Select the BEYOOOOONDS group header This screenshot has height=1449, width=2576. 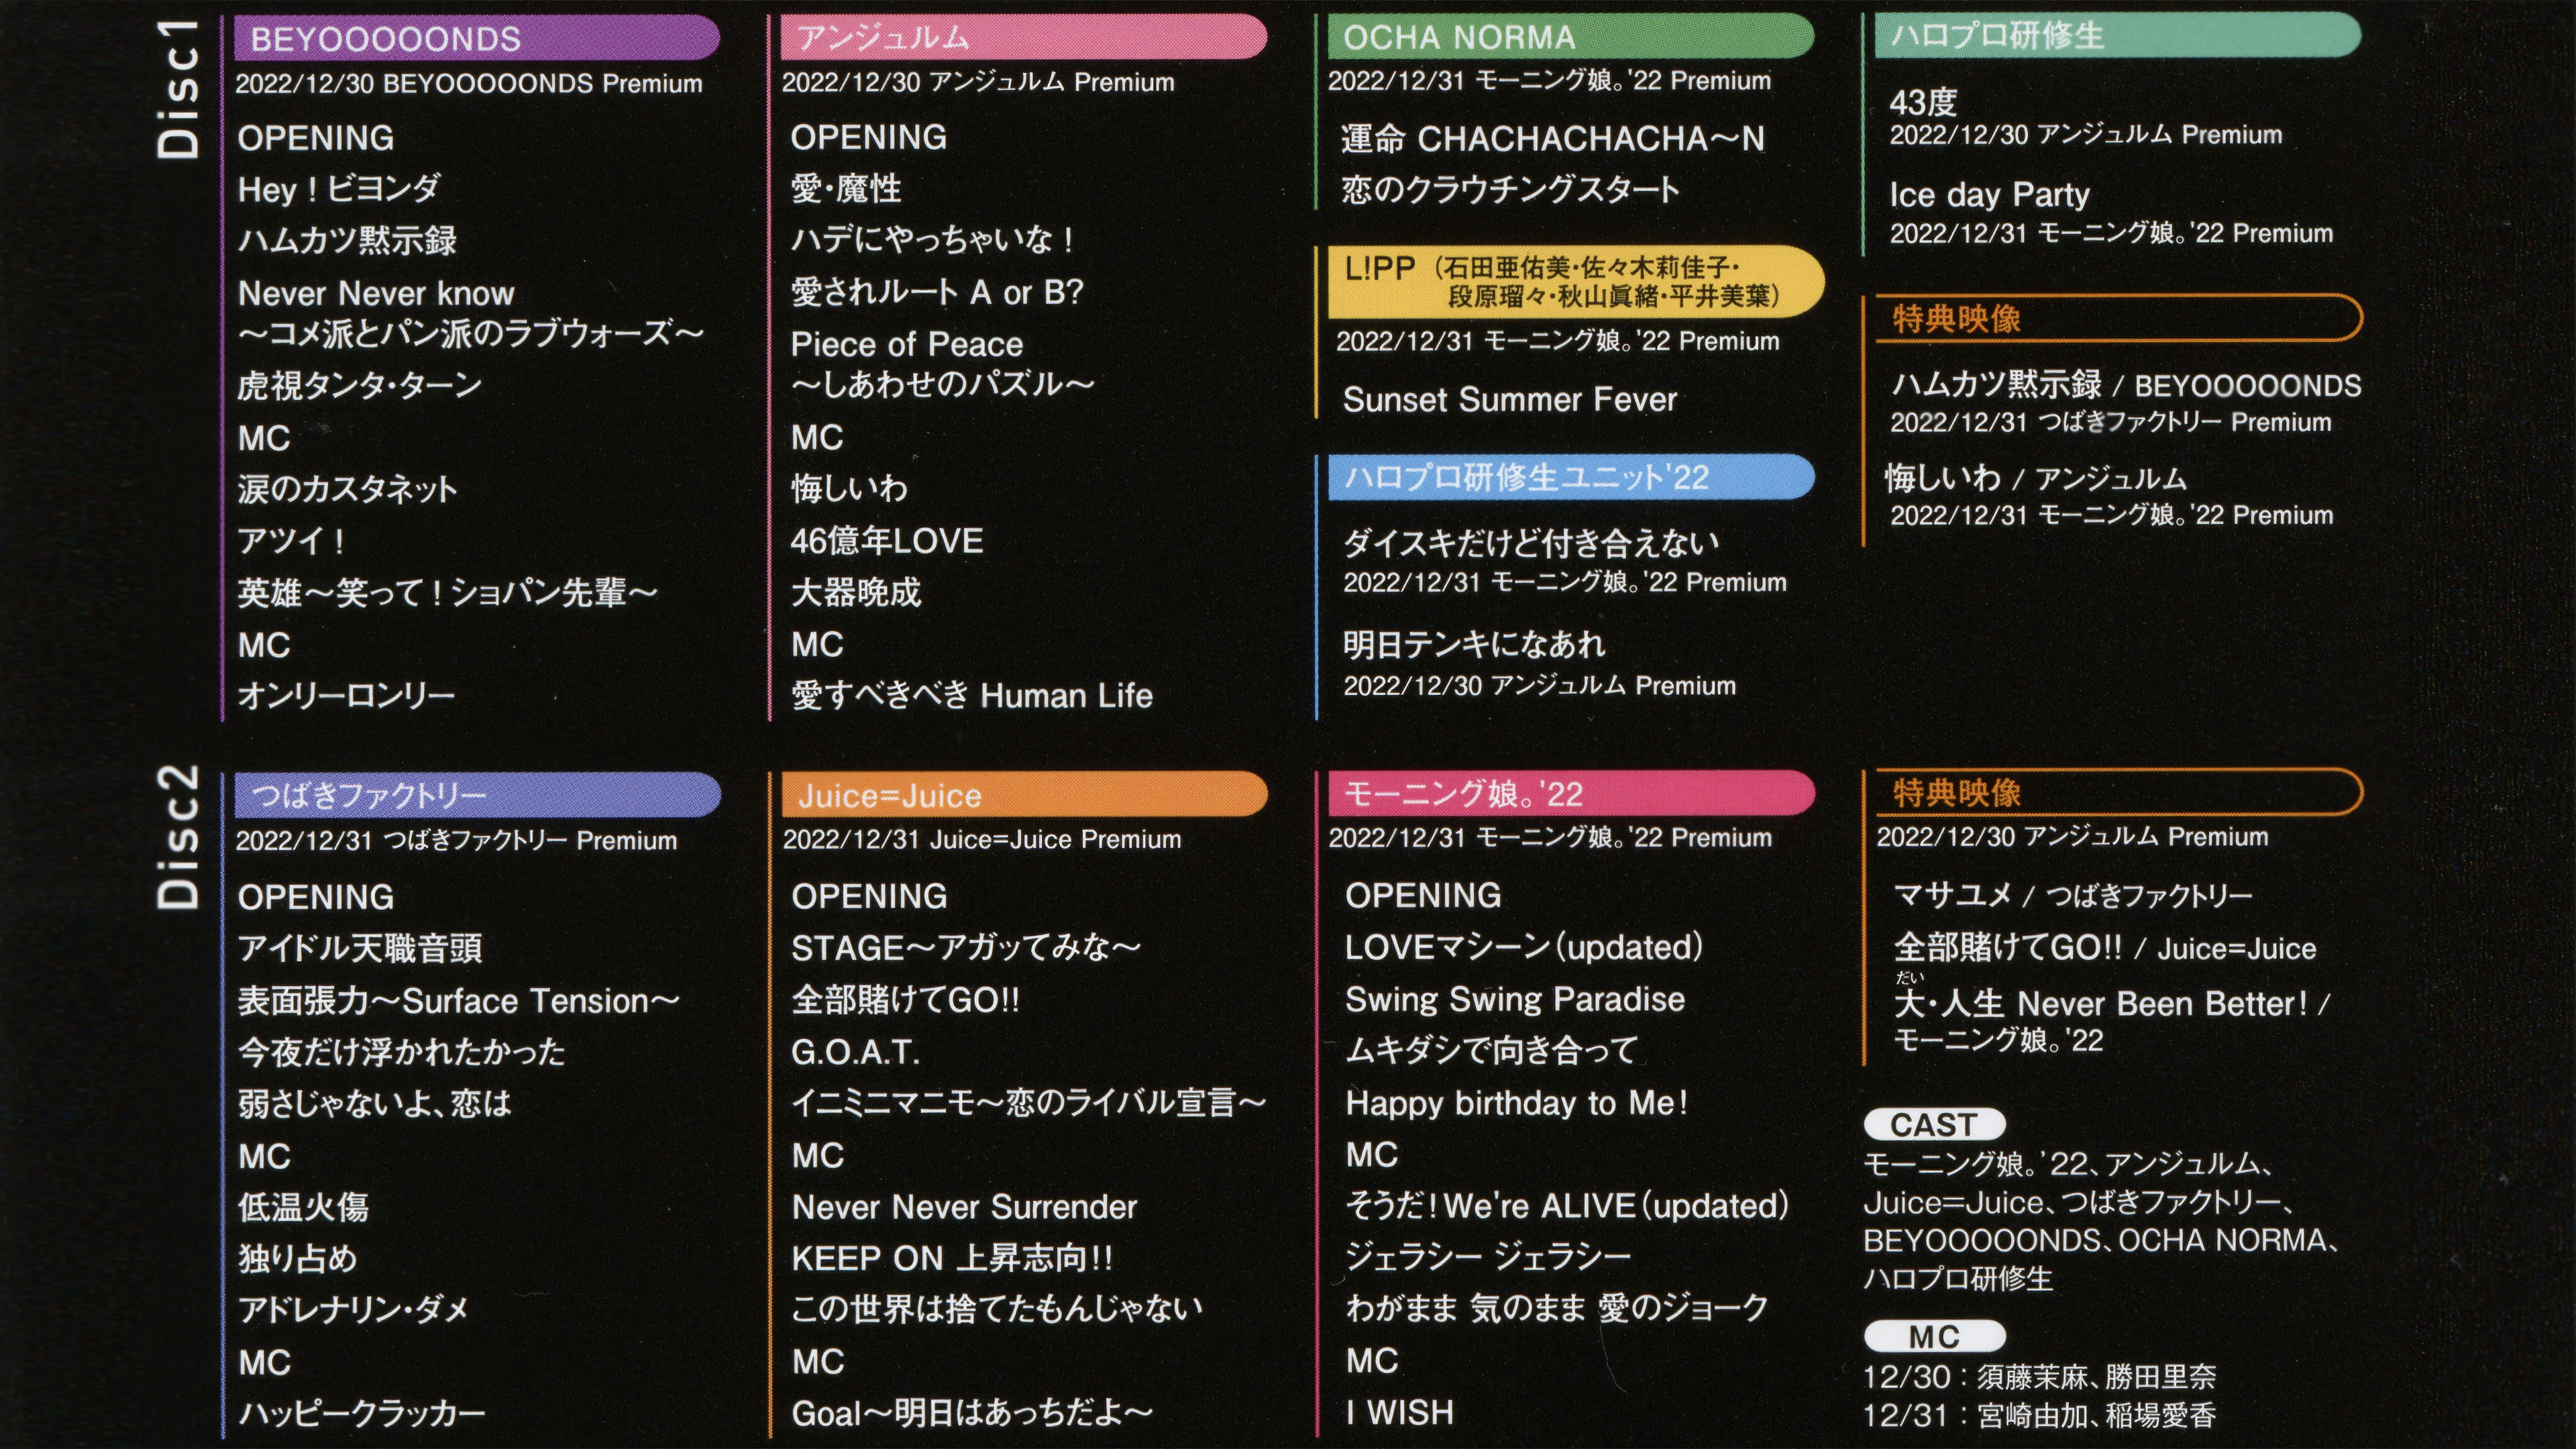click(x=475, y=37)
